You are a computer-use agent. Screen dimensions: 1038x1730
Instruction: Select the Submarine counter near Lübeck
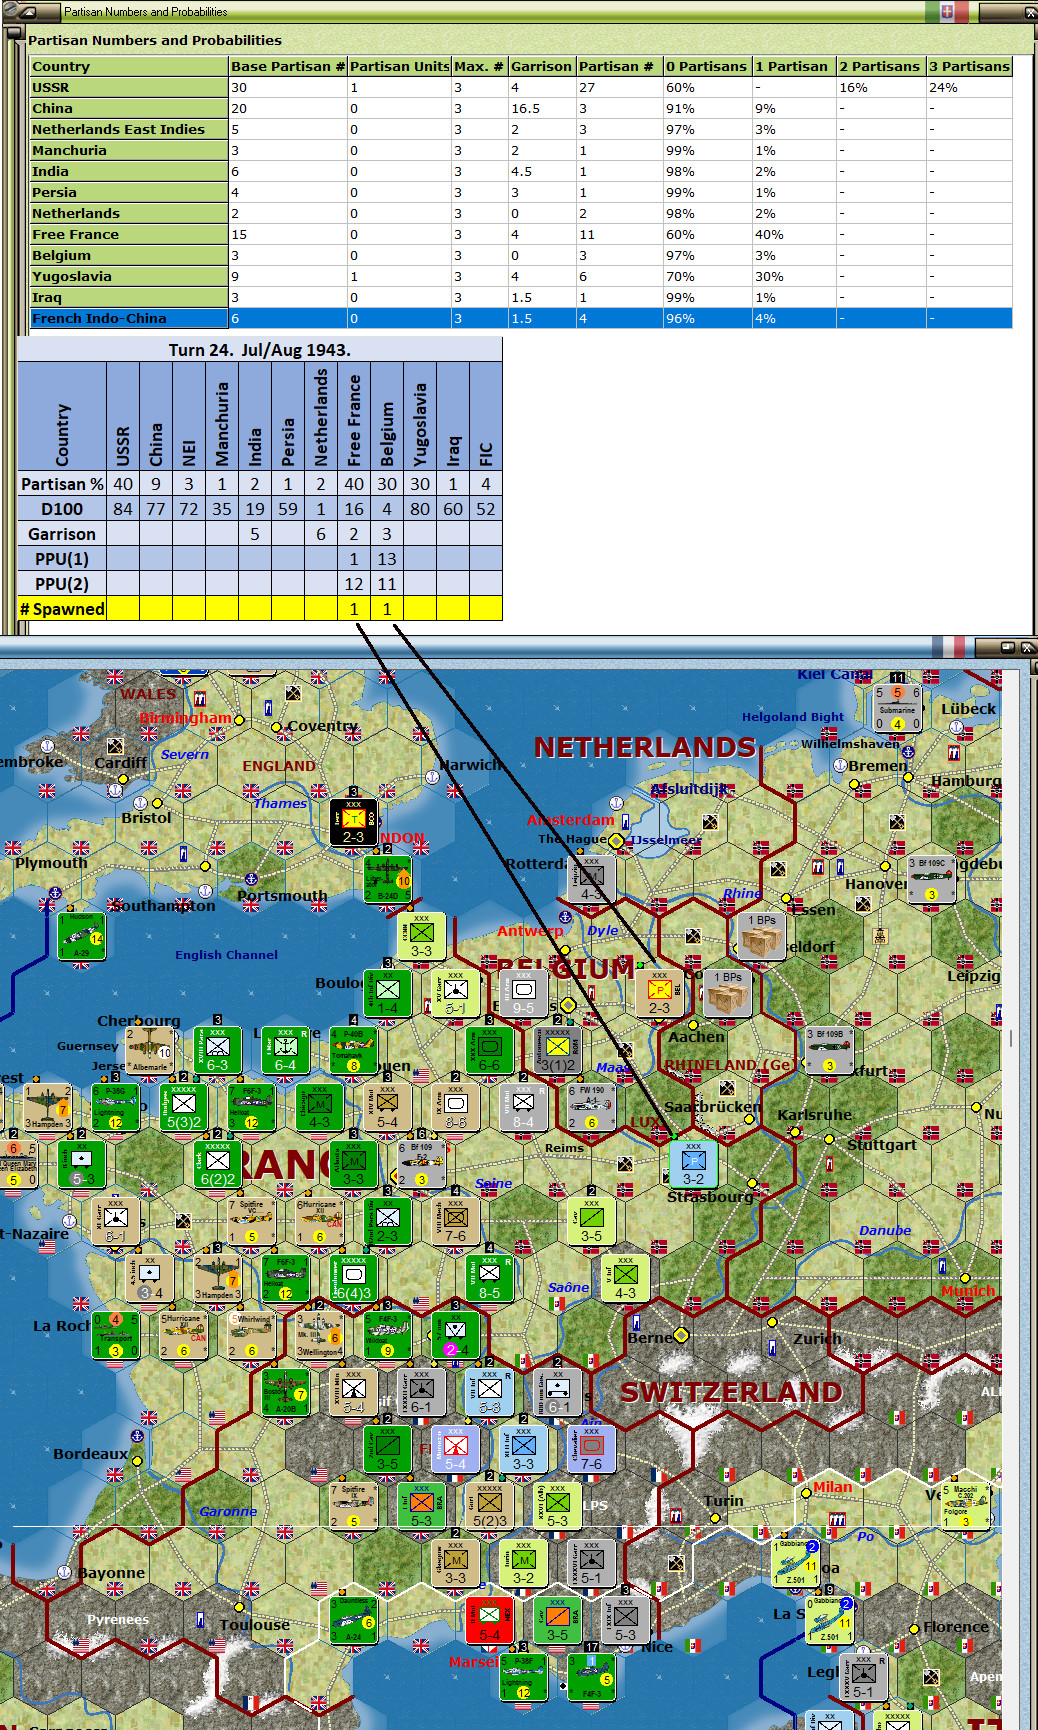pos(897,708)
